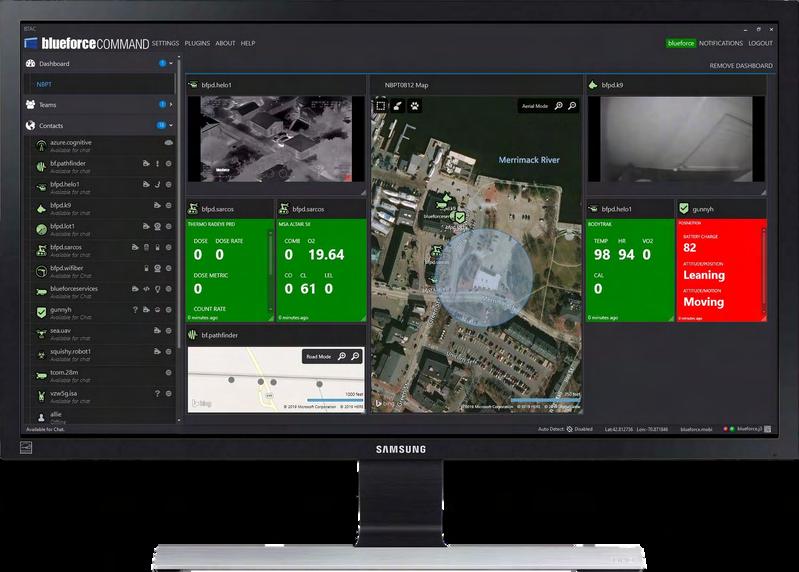Open the SETTINGS menu
Image resolution: width=799 pixels, height=572 pixels.
[x=165, y=43]
